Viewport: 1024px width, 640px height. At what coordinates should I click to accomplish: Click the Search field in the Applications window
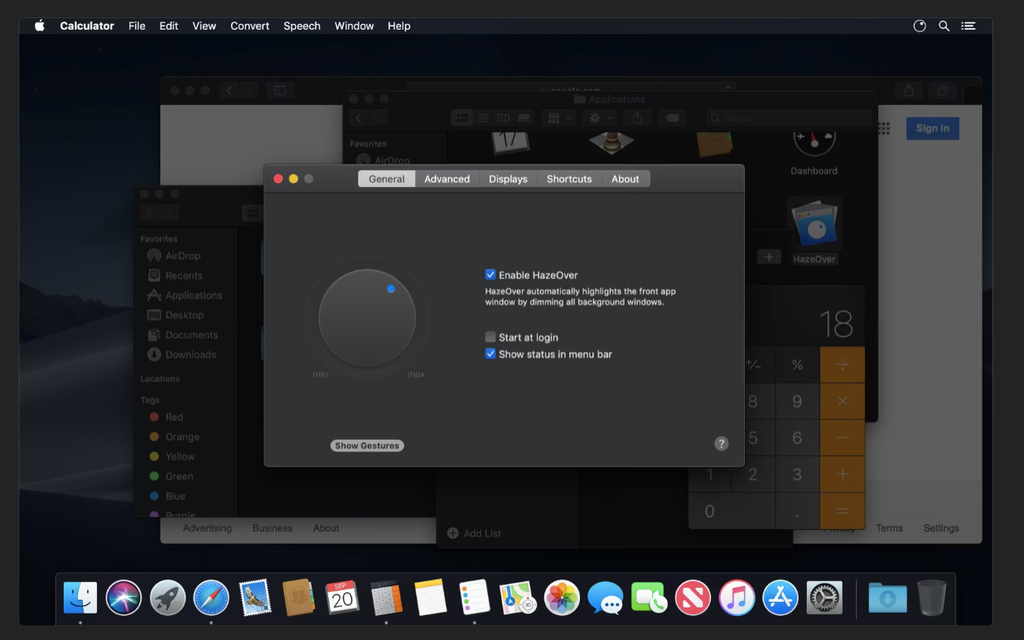(789, 118)
